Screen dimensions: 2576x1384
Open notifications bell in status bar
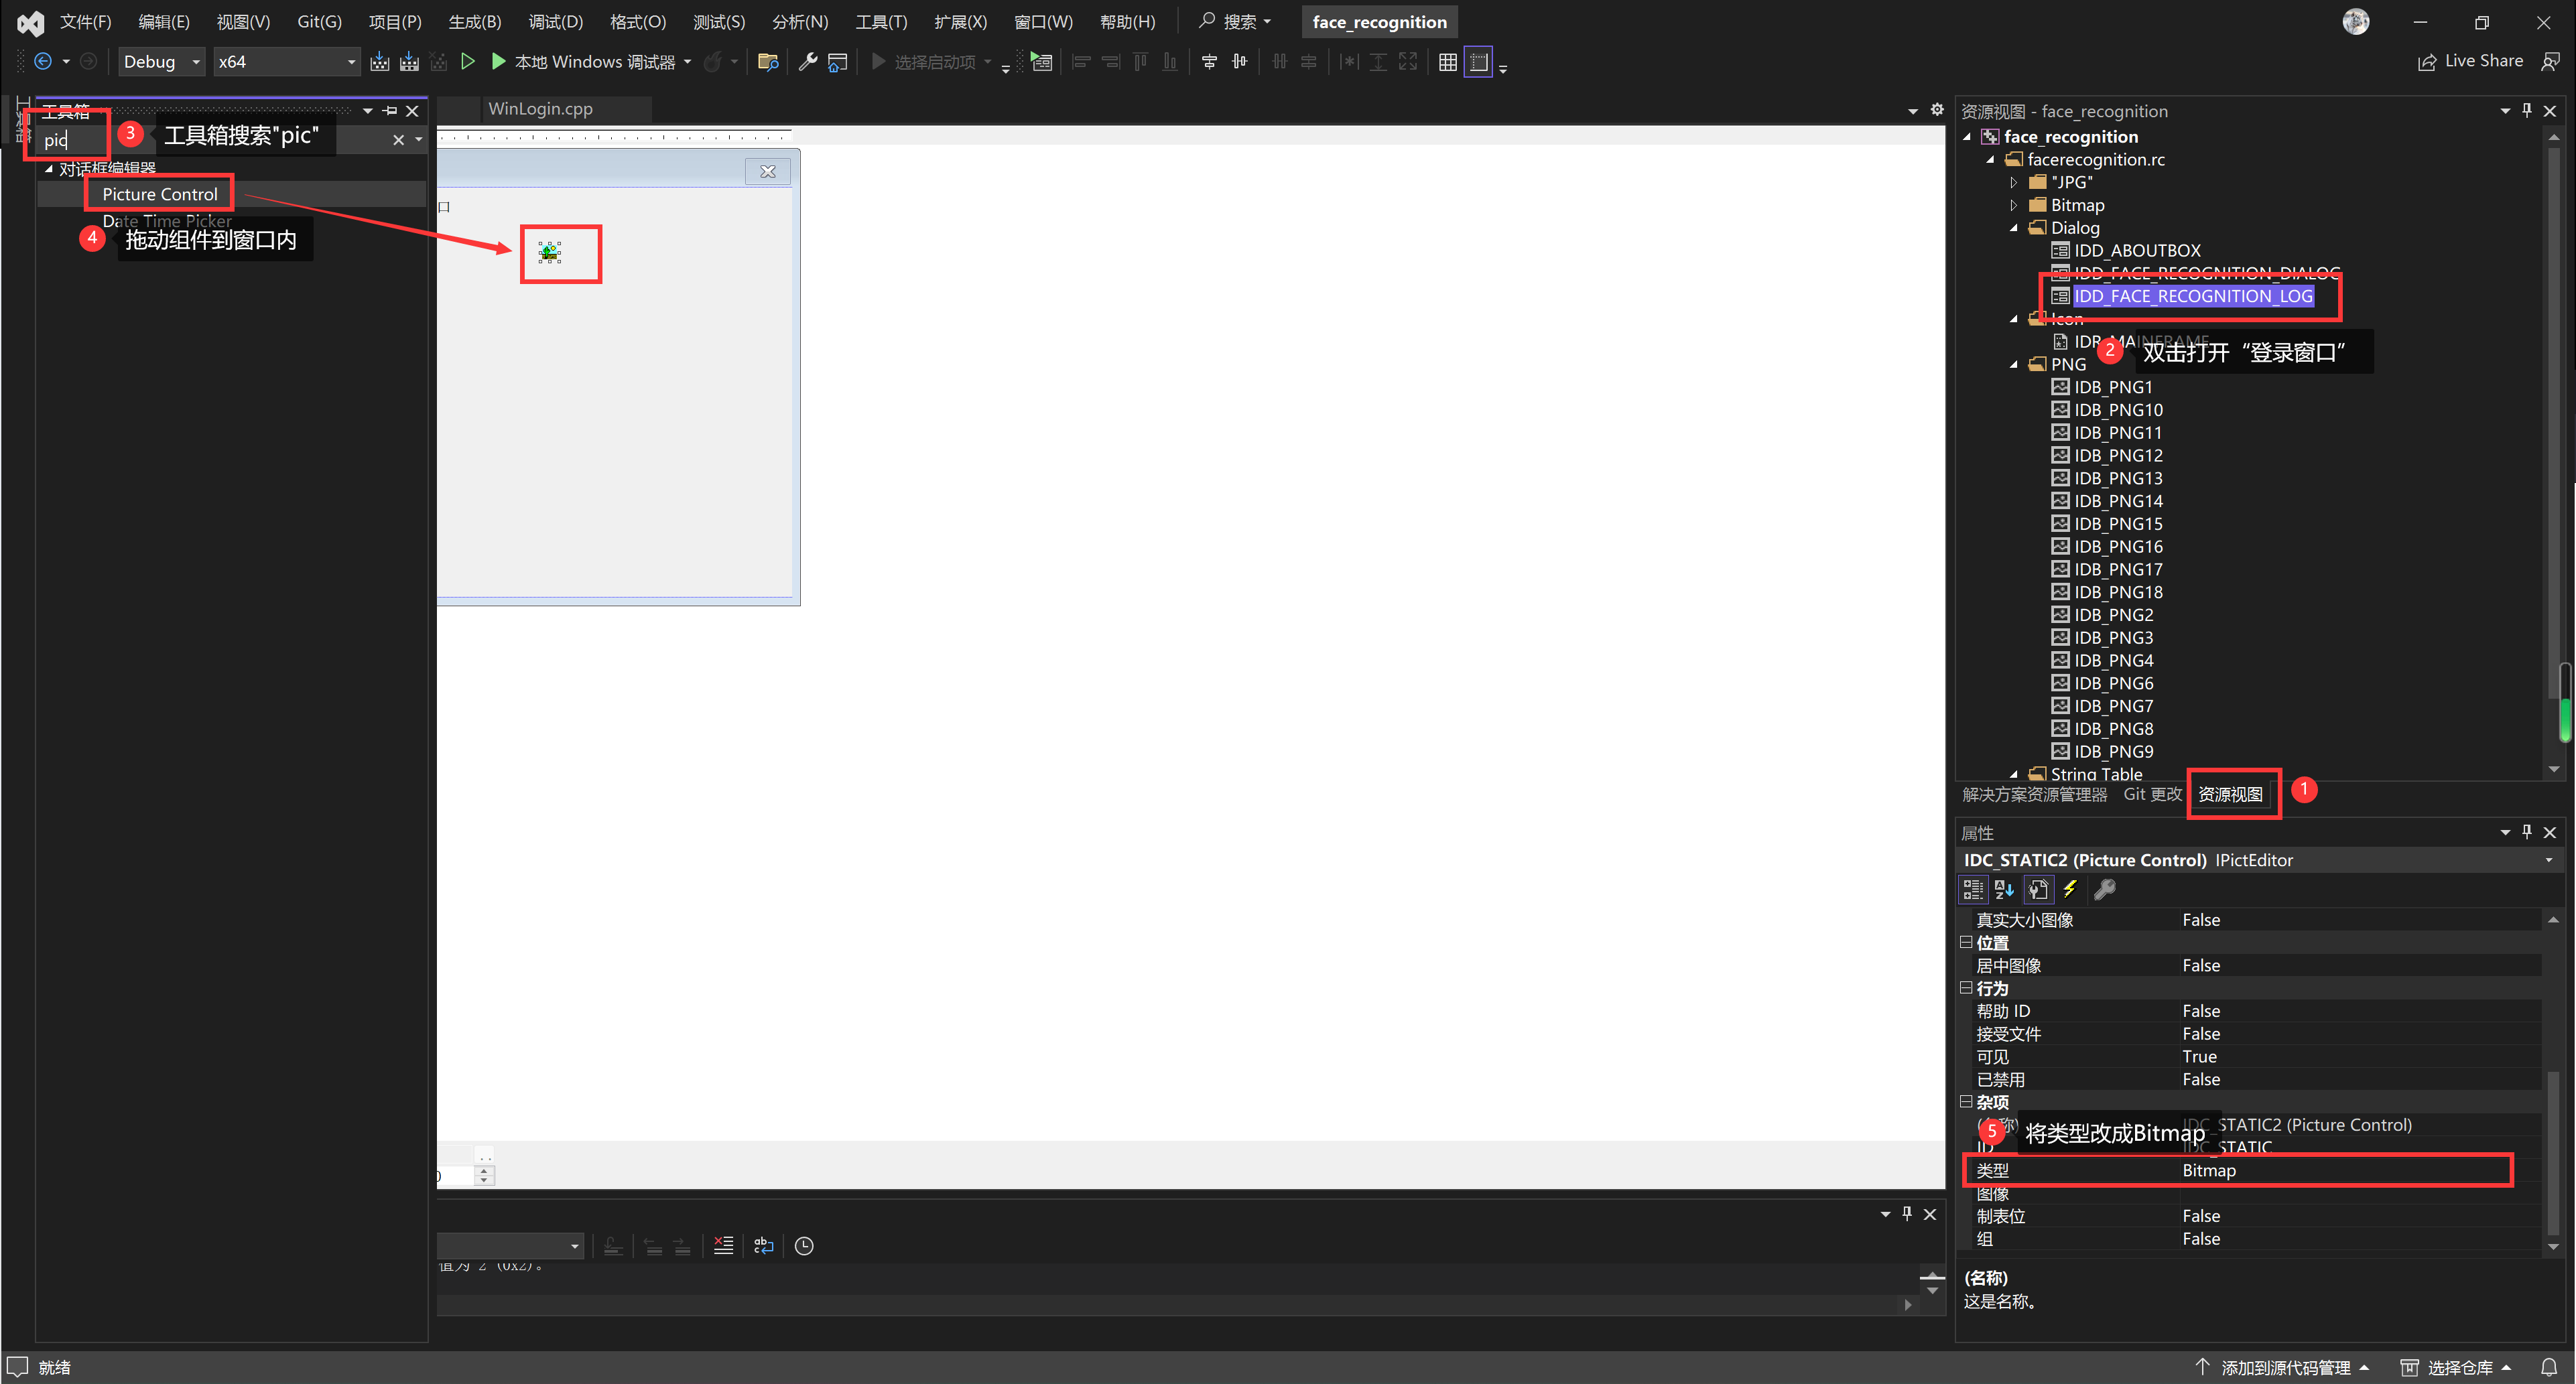point(2548,1367)
